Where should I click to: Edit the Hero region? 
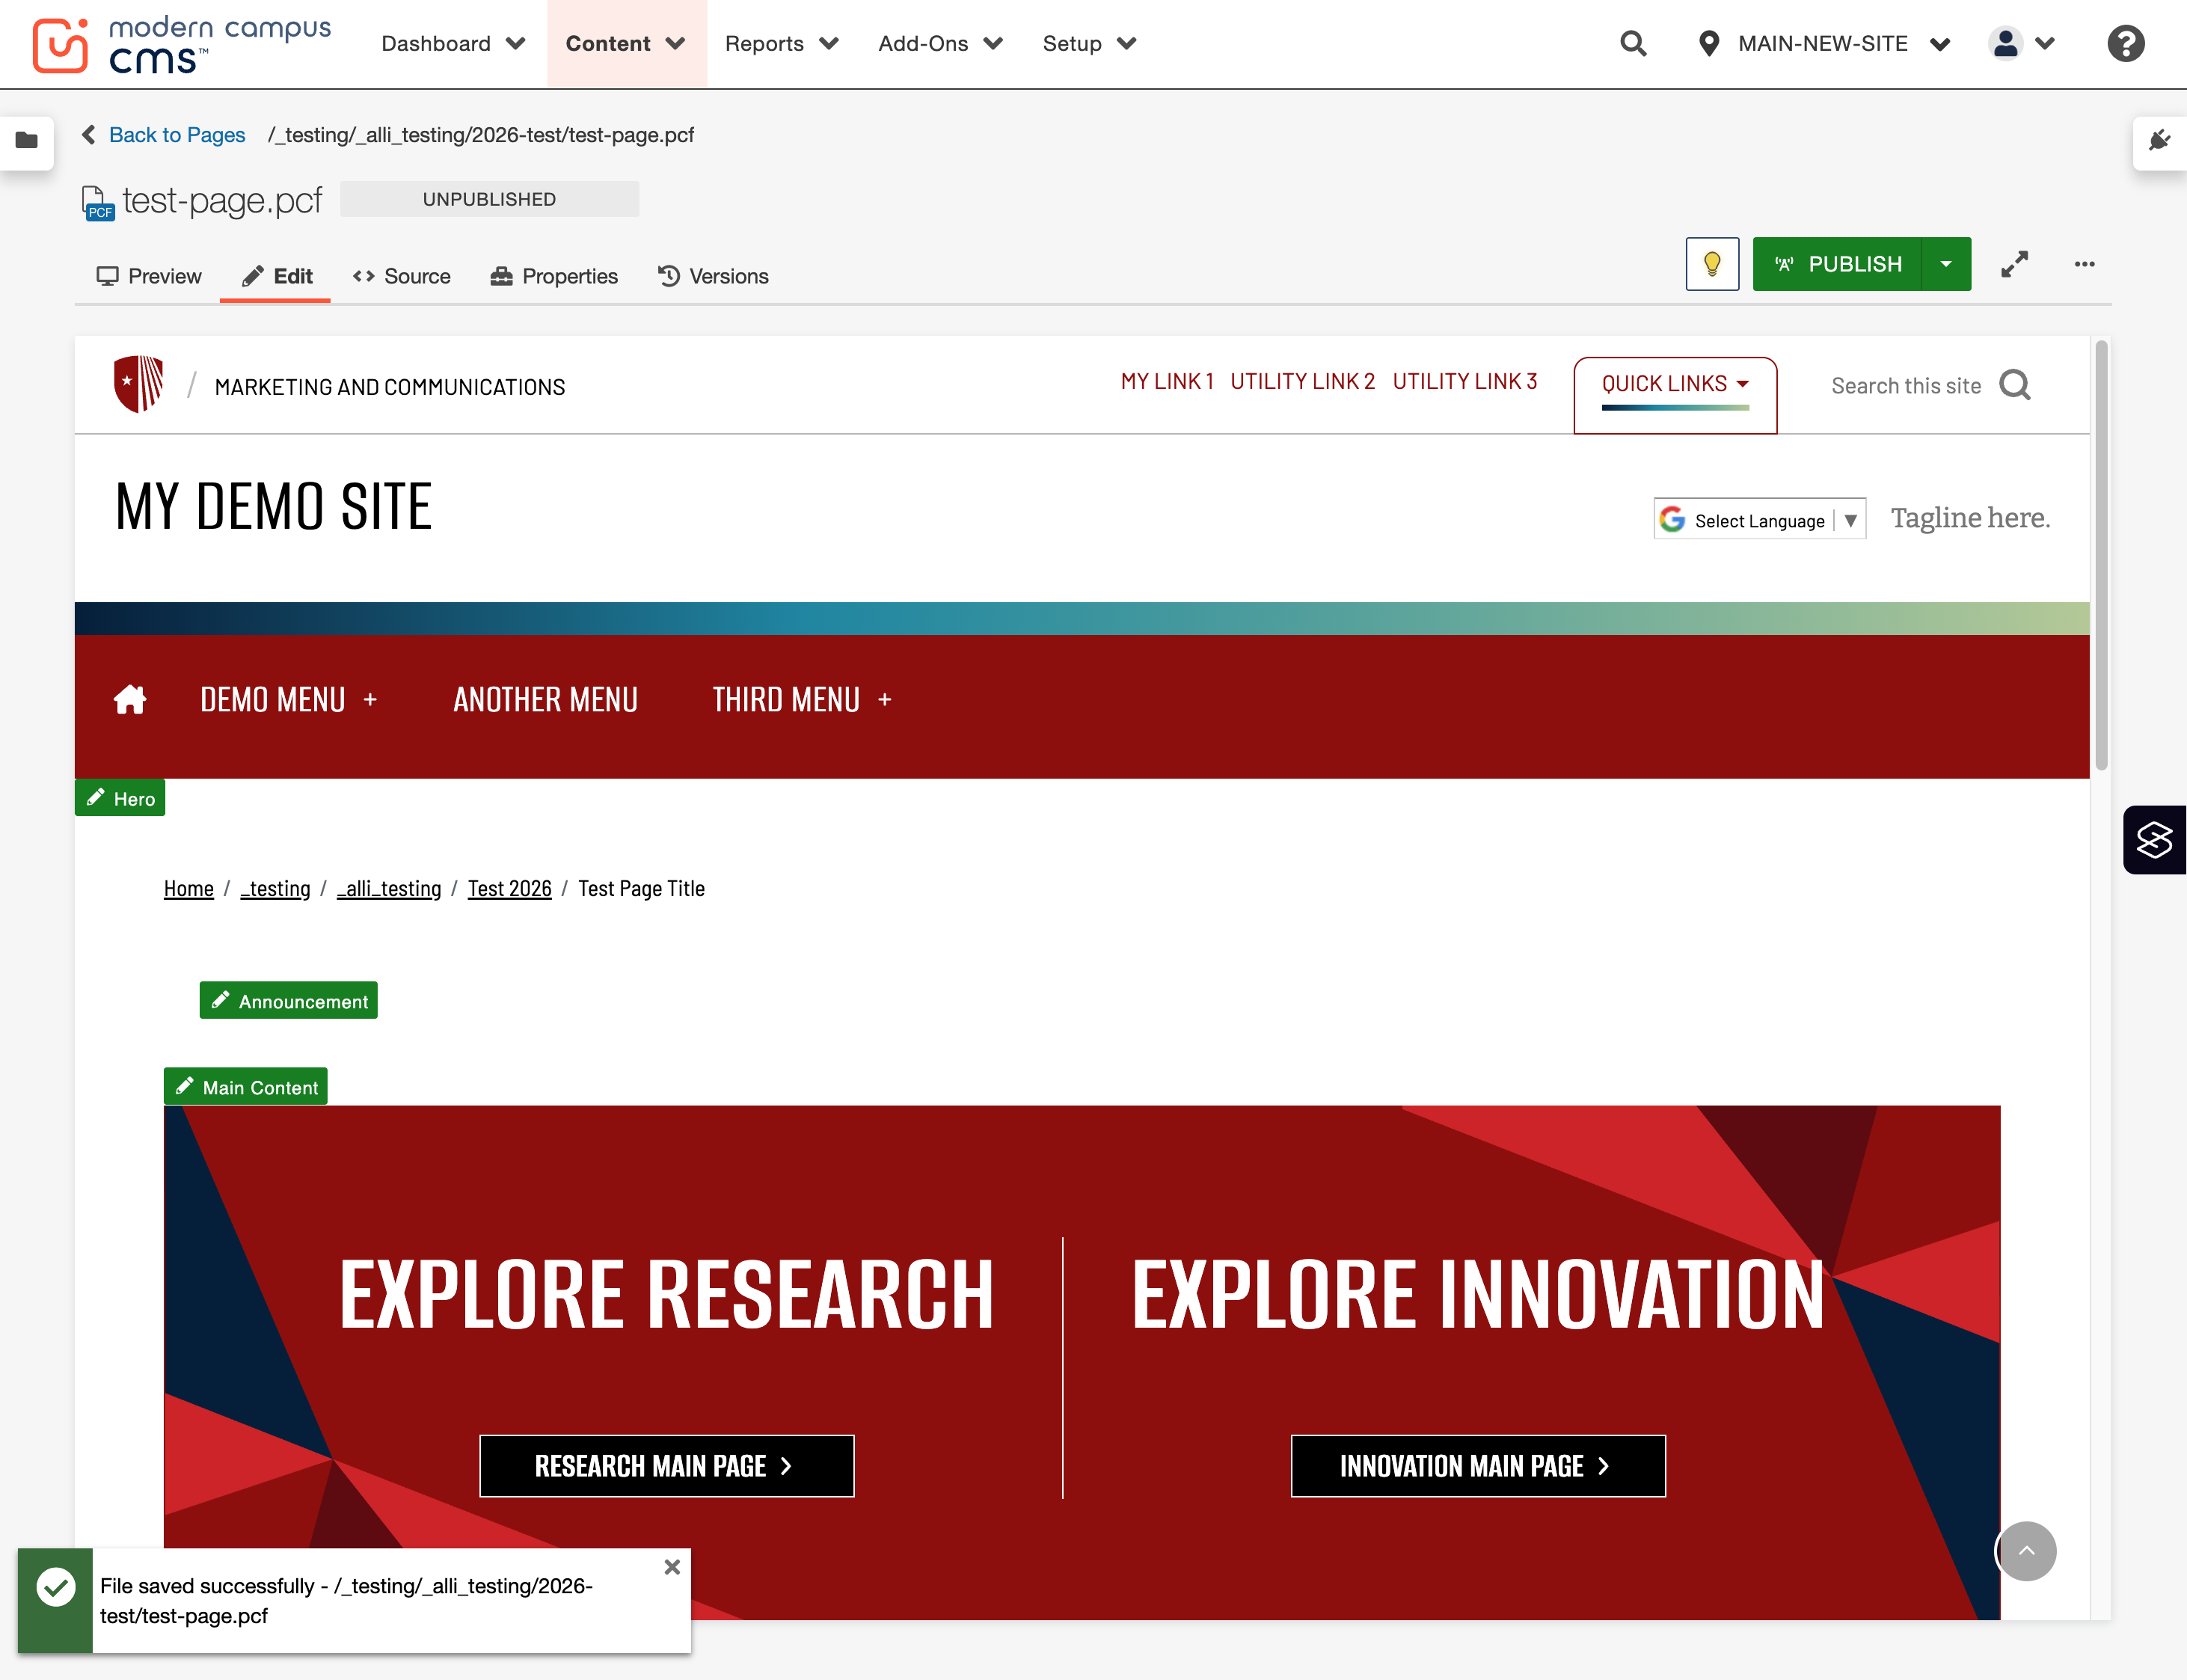(120, 798)
